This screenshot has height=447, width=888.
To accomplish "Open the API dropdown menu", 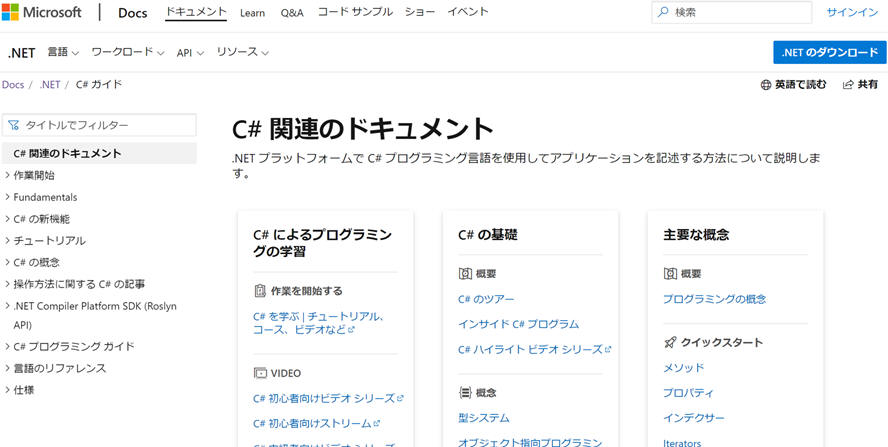I will tap(190, 53).
